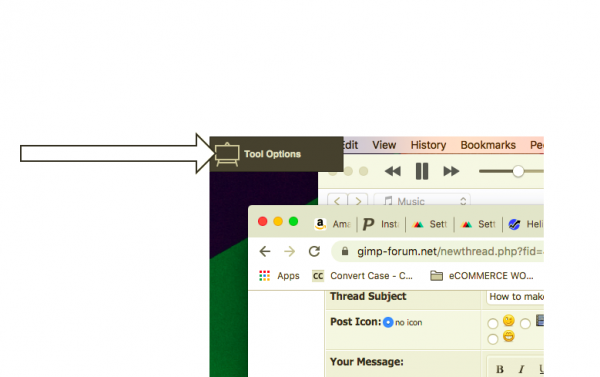Click the browser back arrow
Viewport: 600px width, 377px height.
(x=265, y=251)
